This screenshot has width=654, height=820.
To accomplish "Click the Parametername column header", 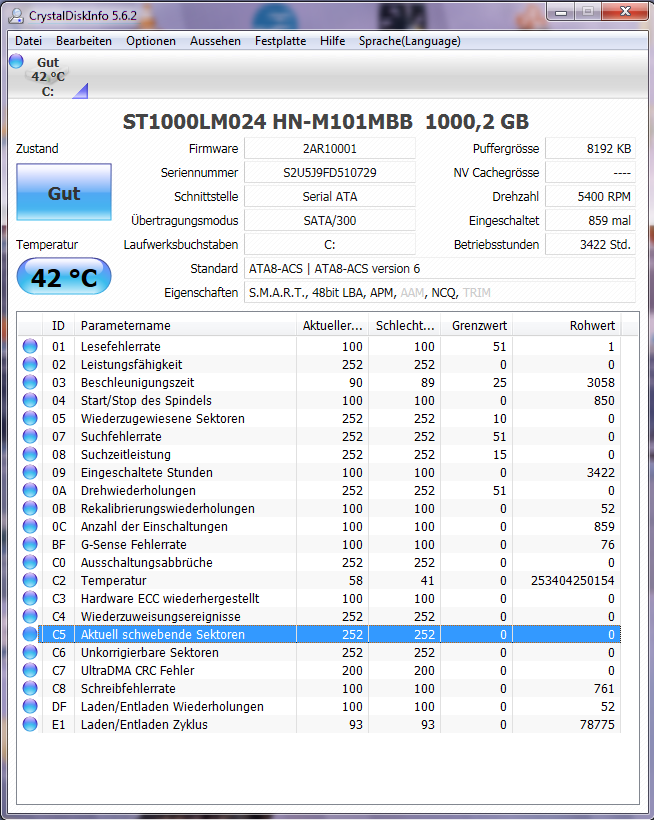I will (186, 325).
